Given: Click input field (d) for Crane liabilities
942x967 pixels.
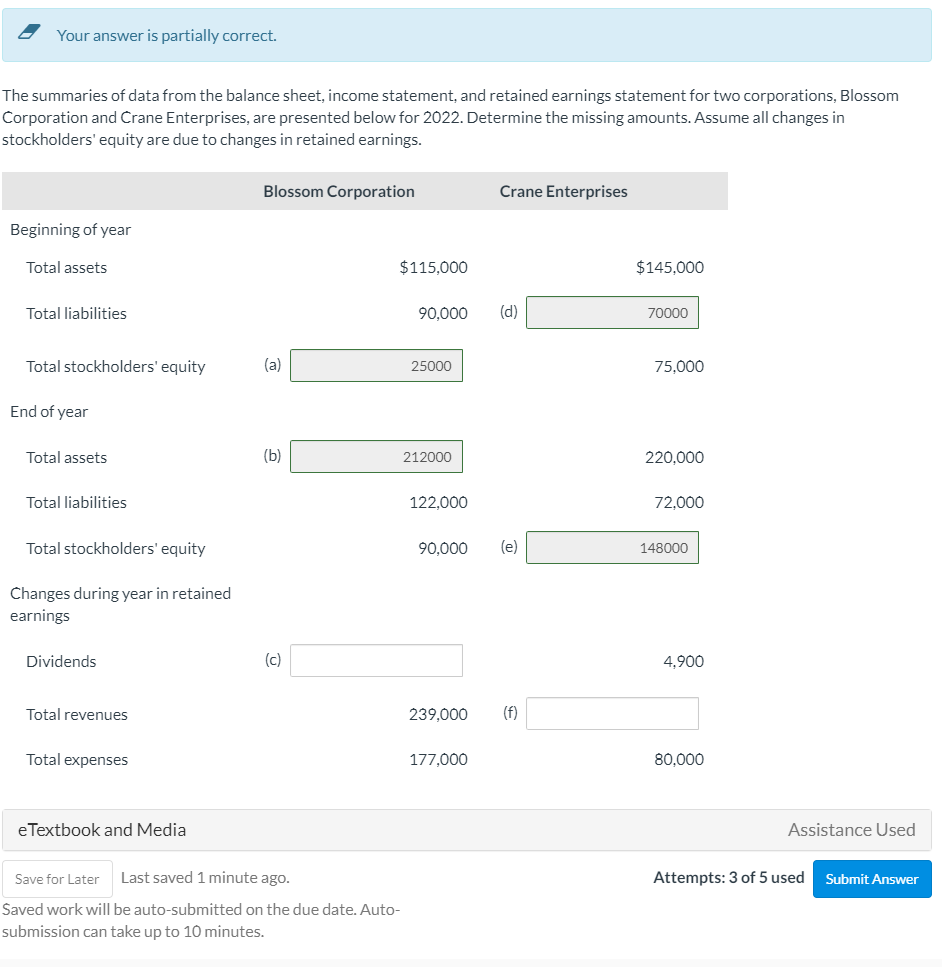Looking at the screenshot, I should click(612, 312).
